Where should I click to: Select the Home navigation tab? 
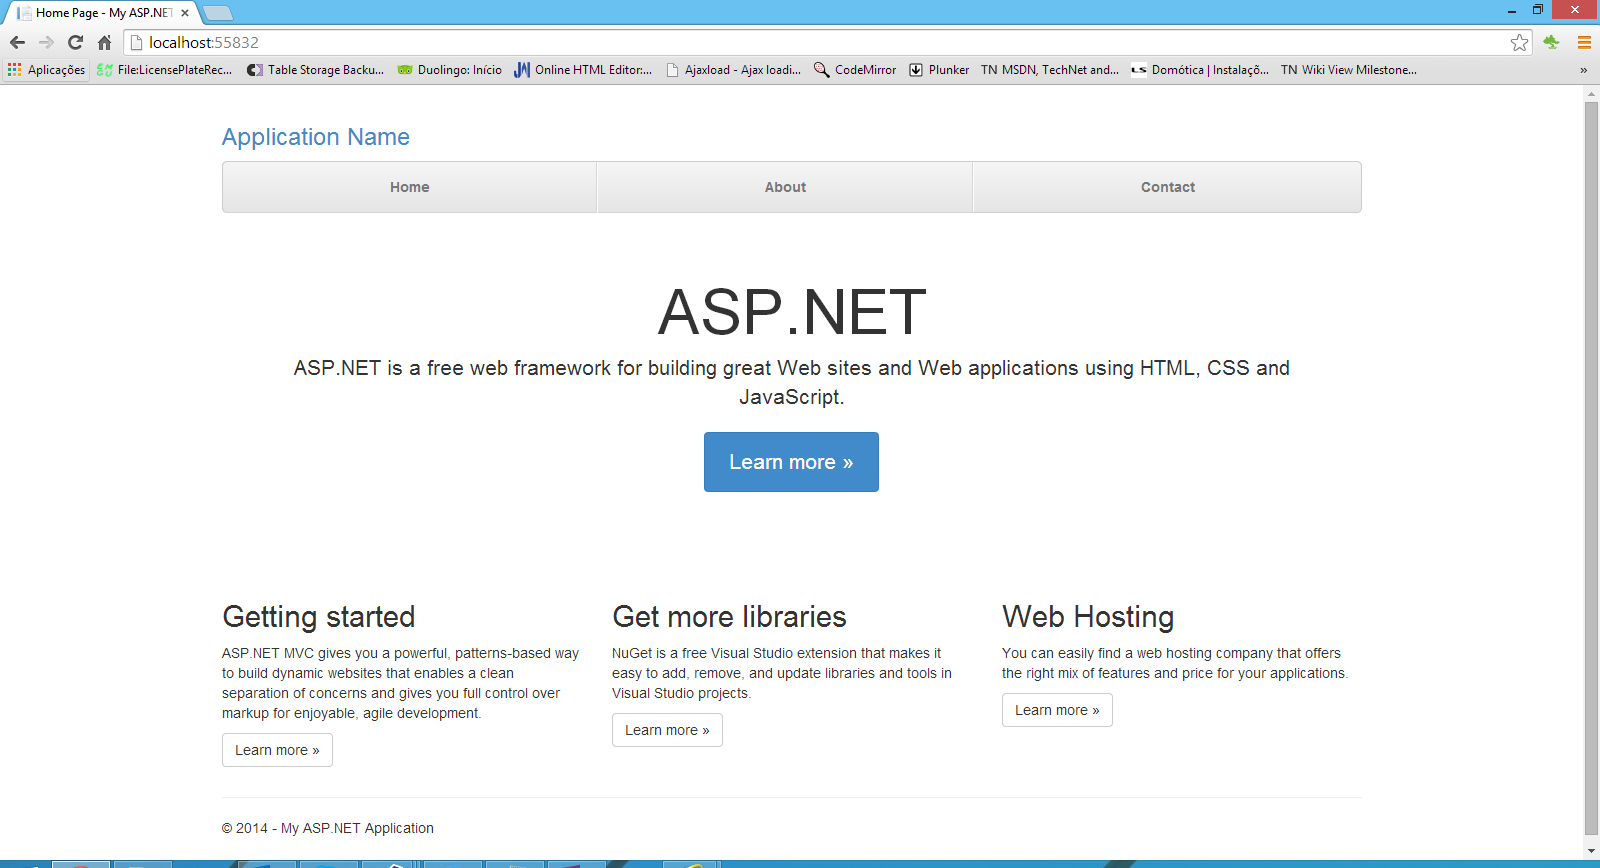(x=410, y=187)
